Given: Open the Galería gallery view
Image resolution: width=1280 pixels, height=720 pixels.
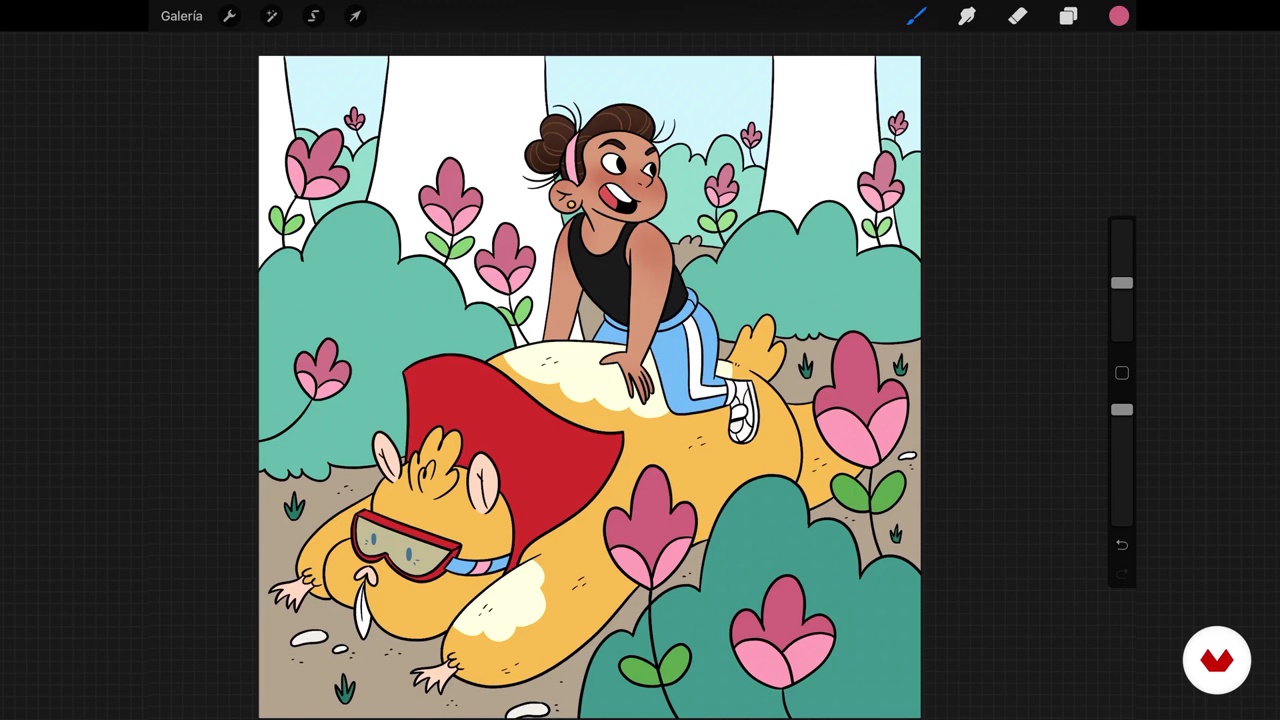Looking at the screenshot, I should point(181,16).
